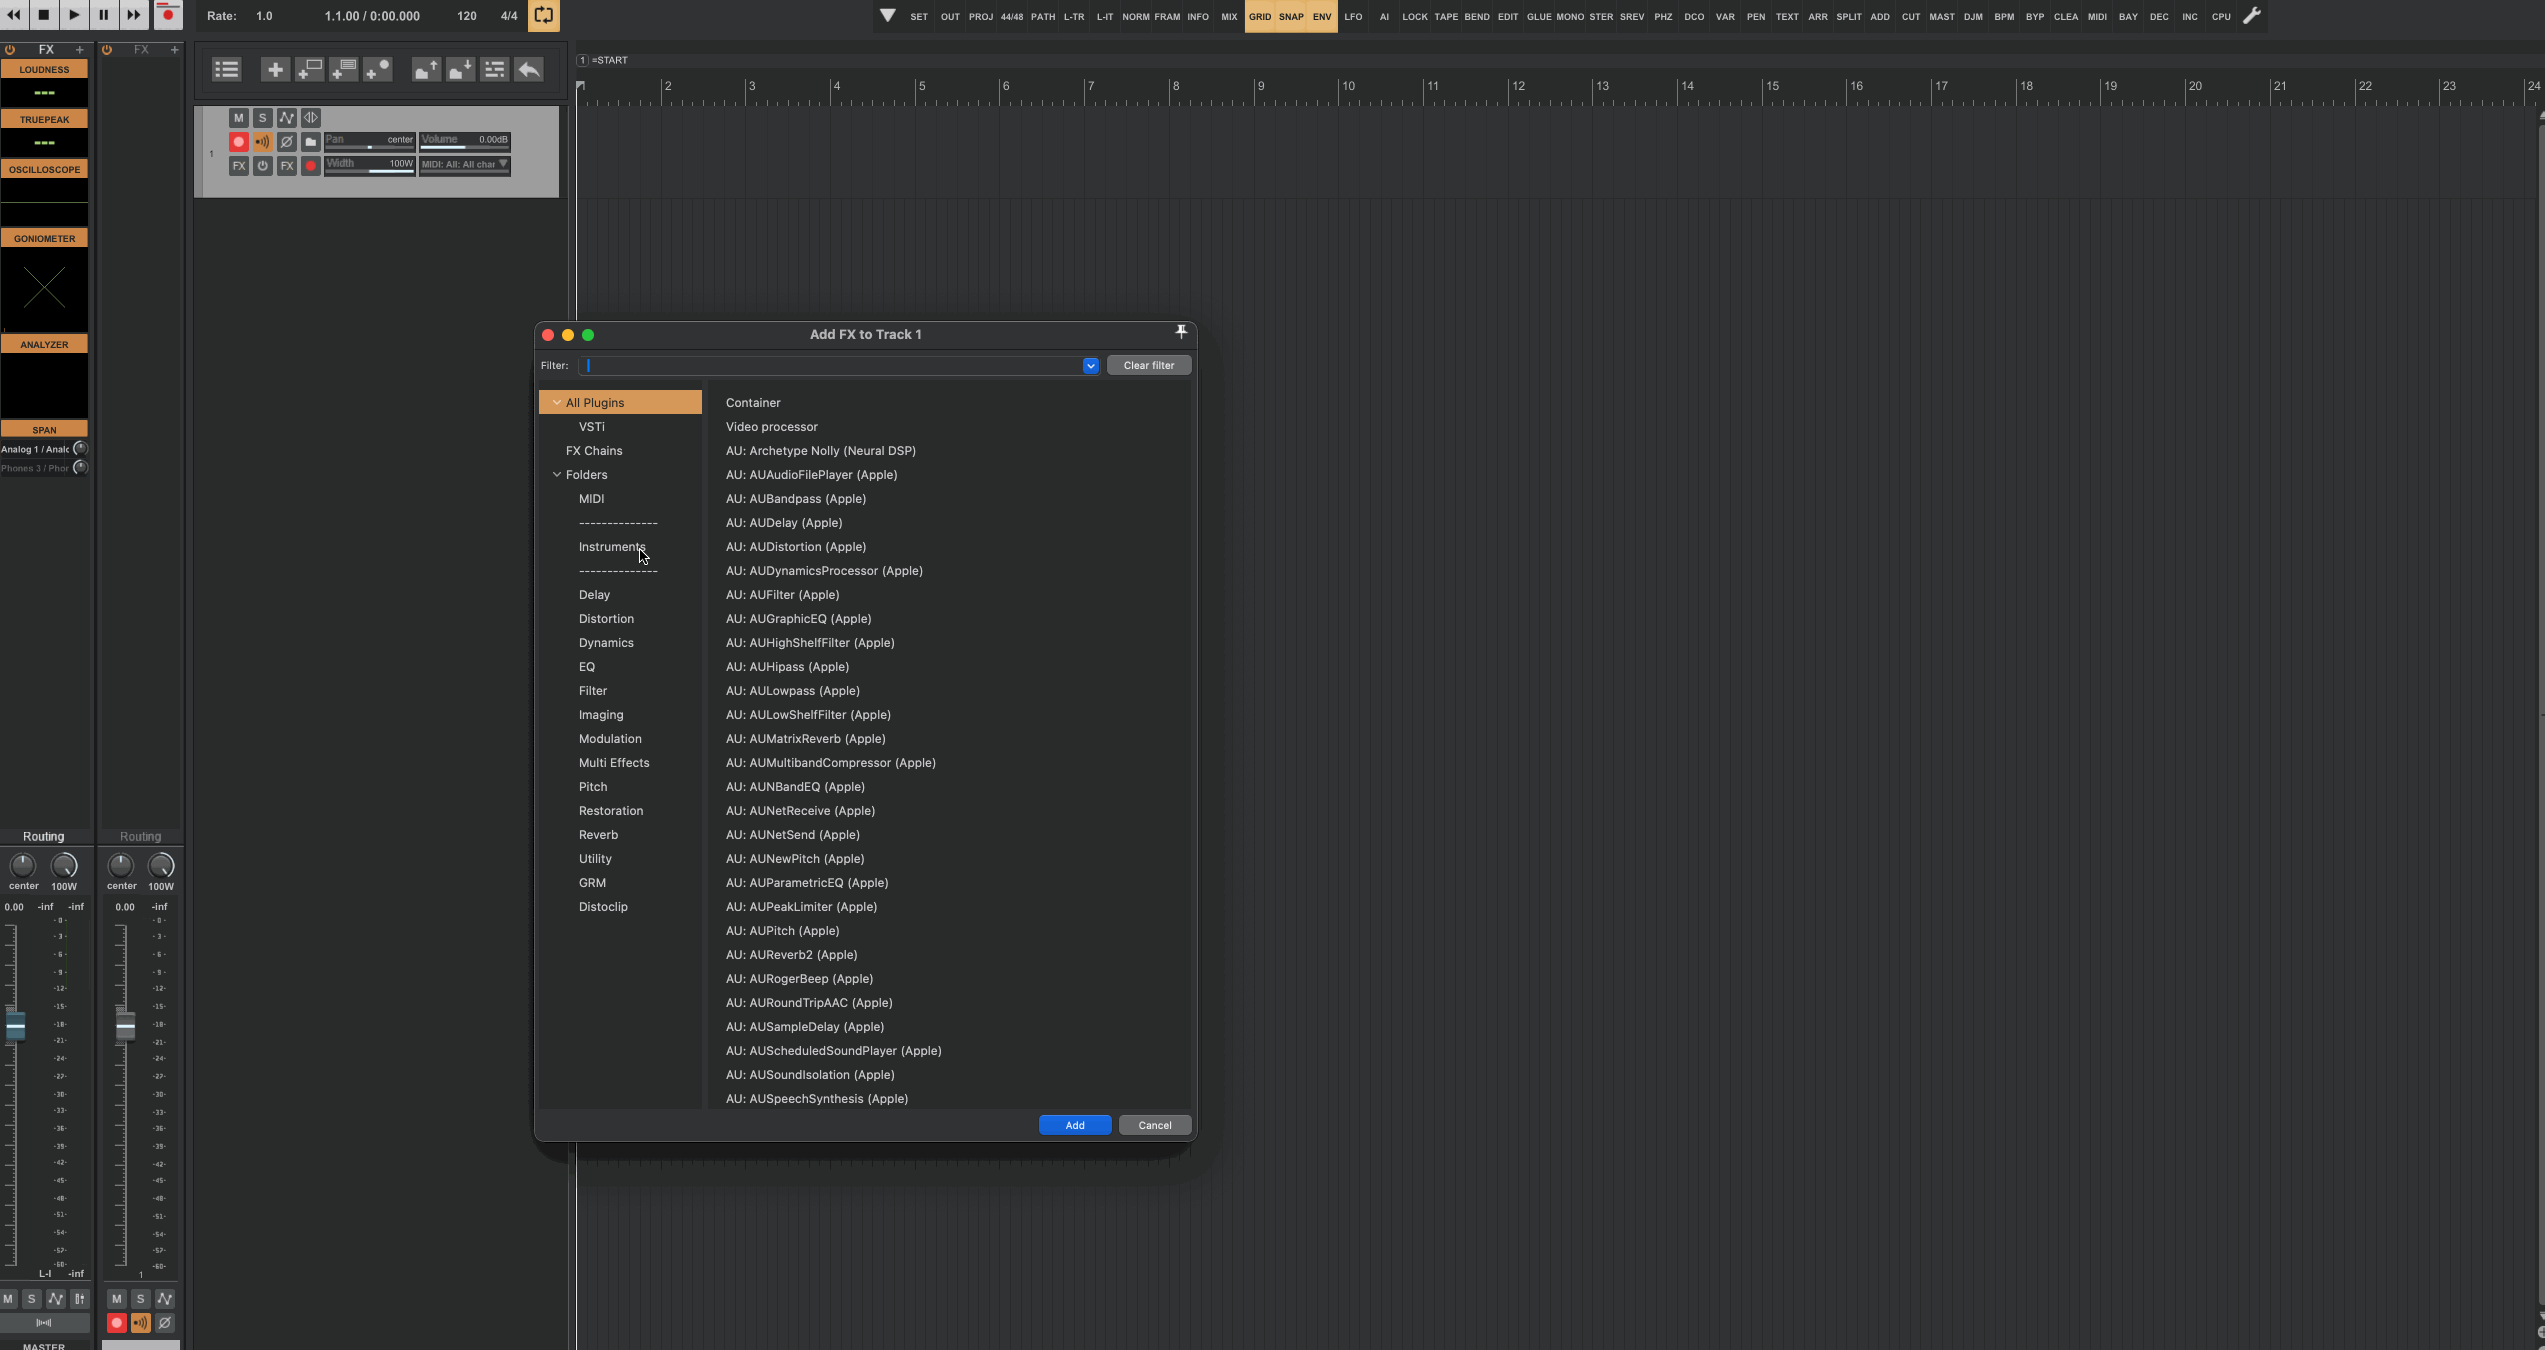Open the track list menu icon
This screenshot has height=1350, width=2545.
pos(227,69)
